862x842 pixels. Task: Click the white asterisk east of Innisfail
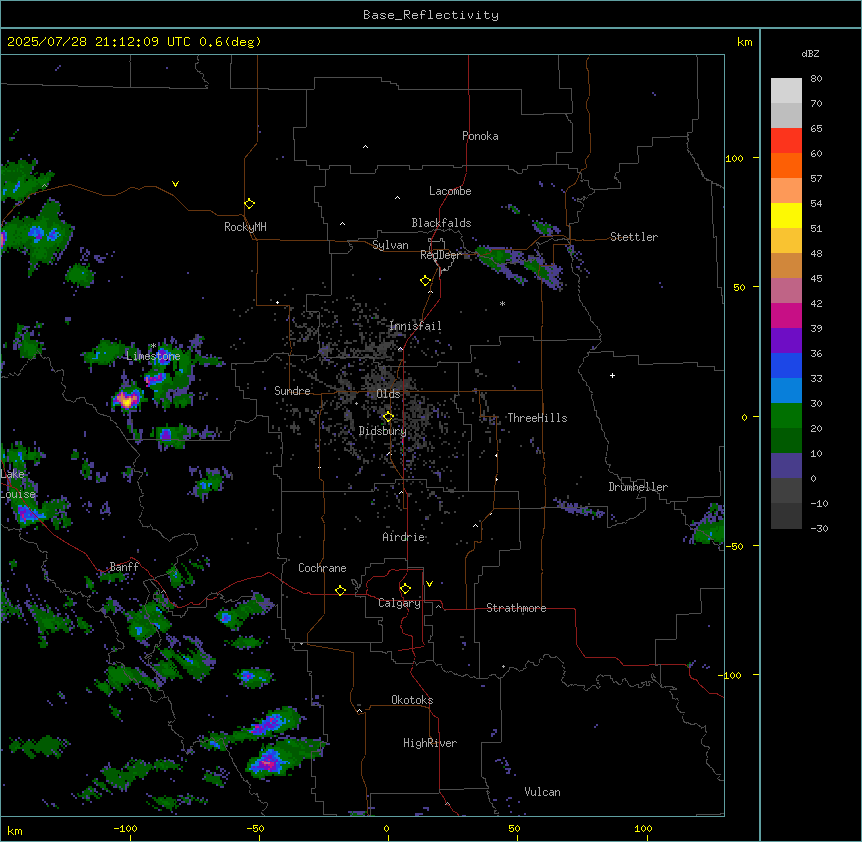click(502, 303)
